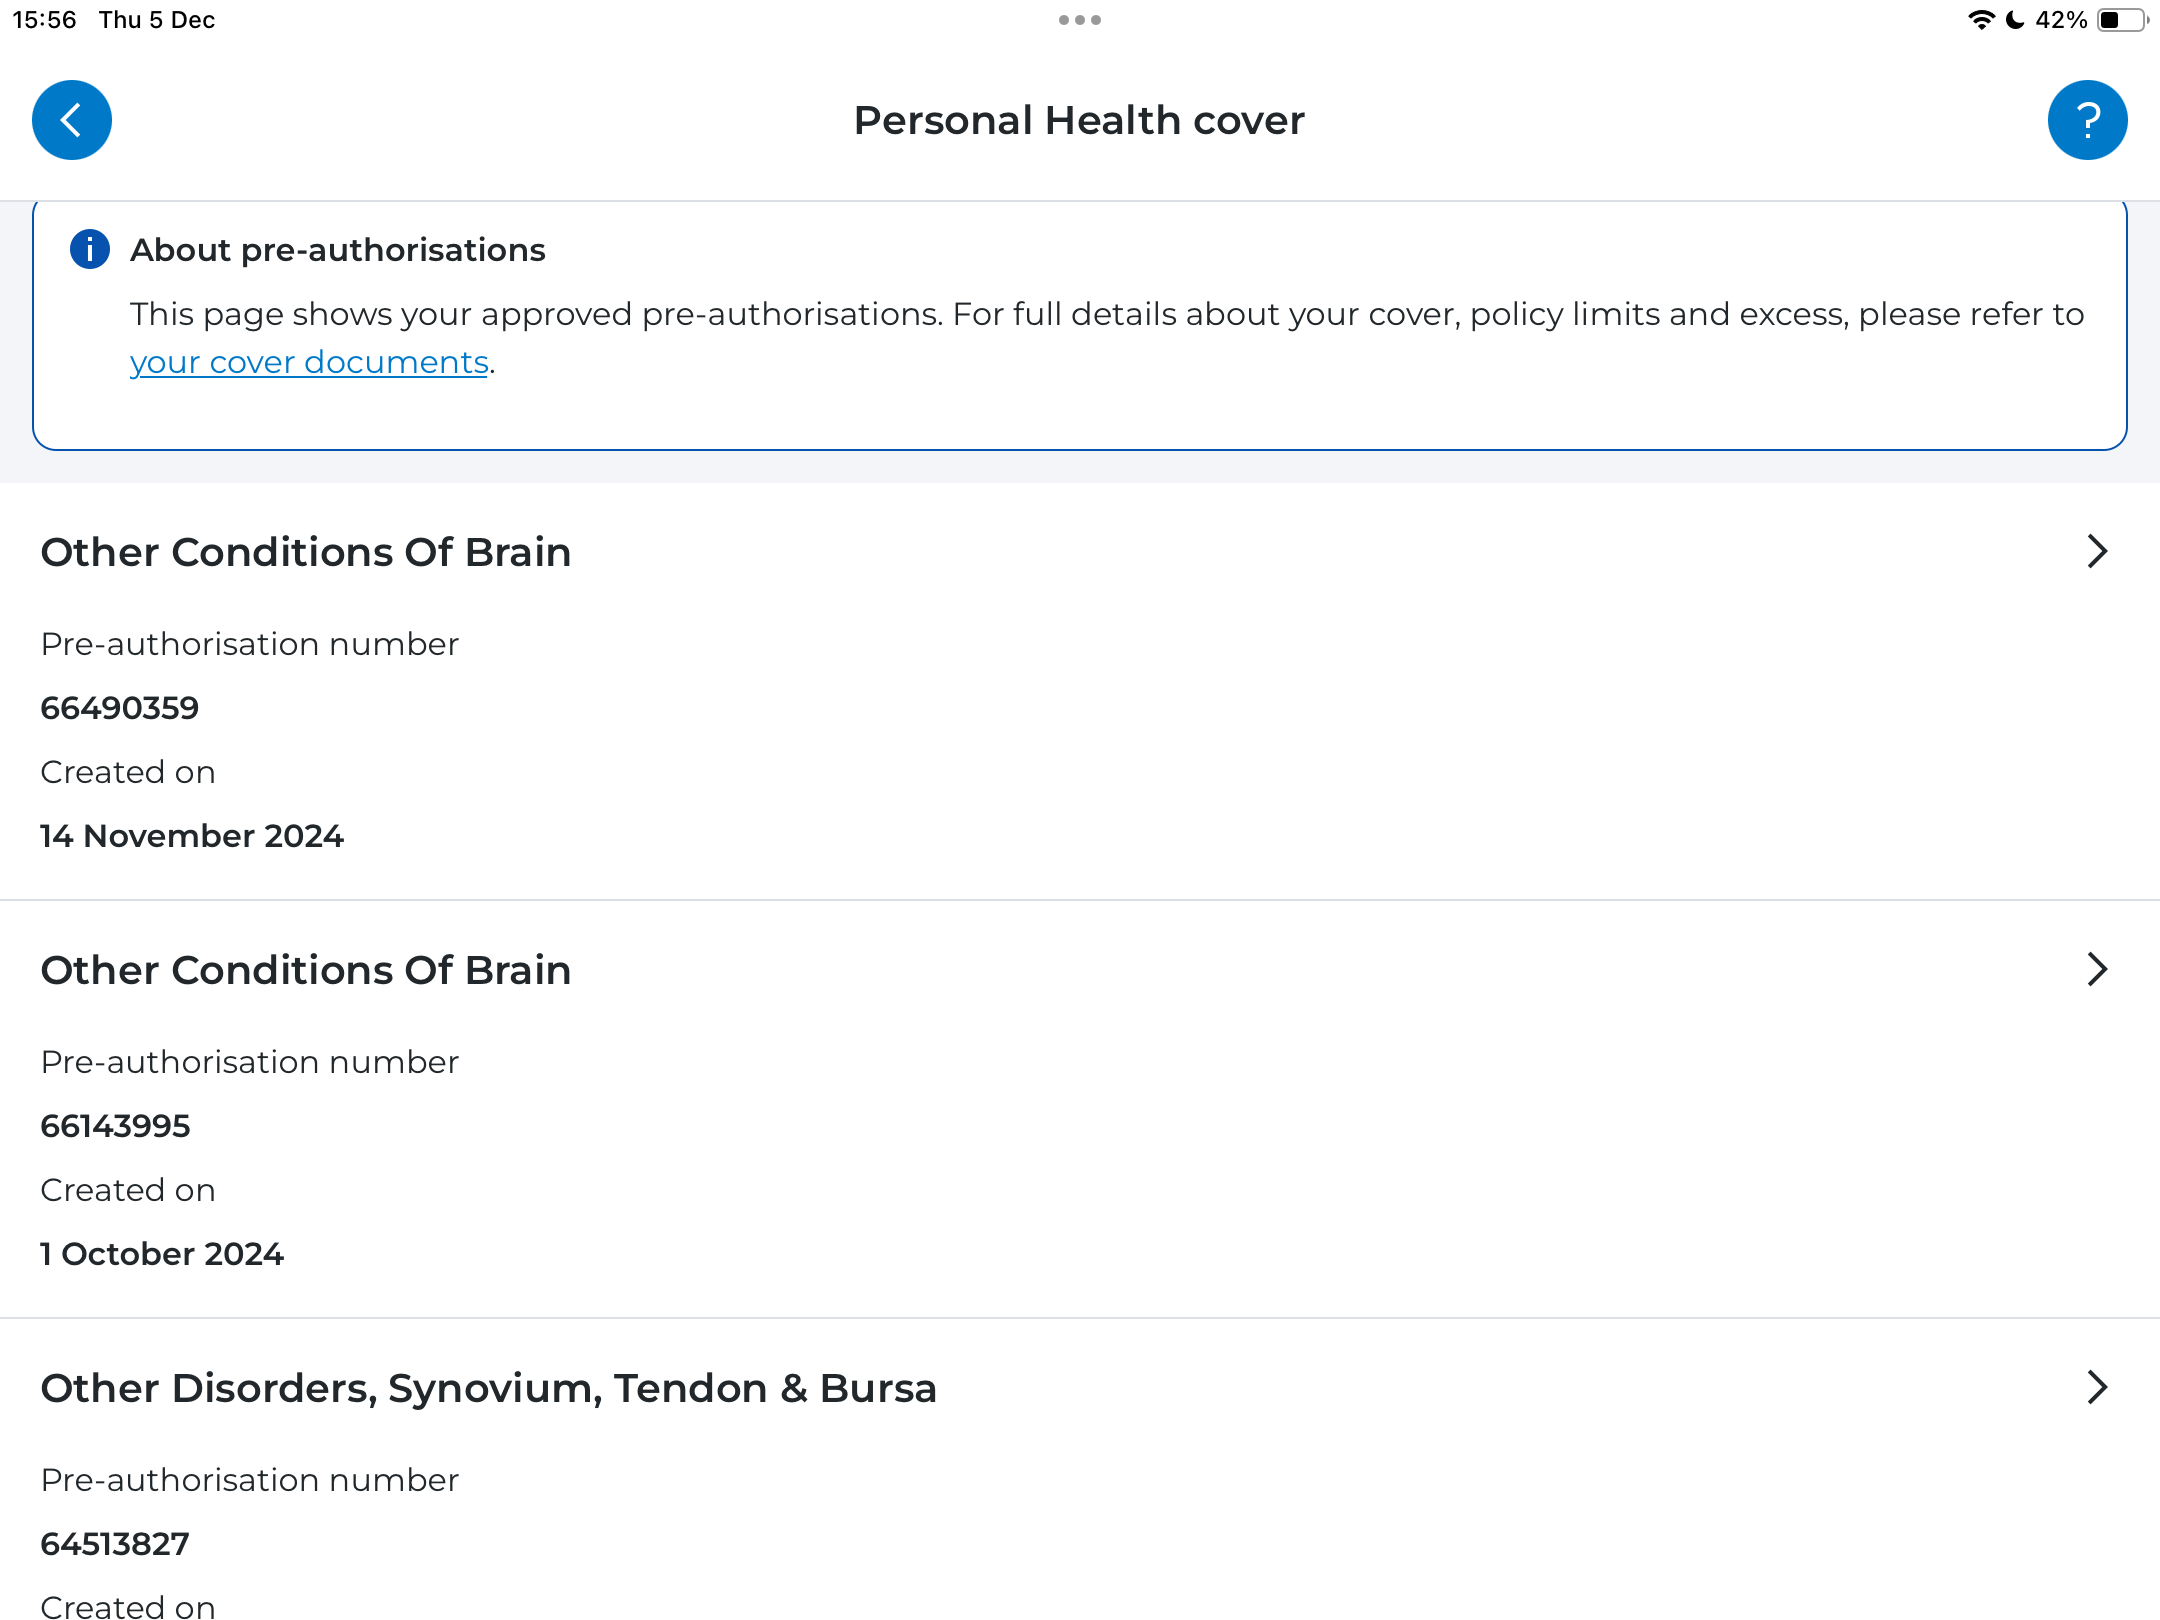The height and width of the screenshot is (1620, 2160).
Task: Tap the Wi-Fi status icon
Action: pos(1981,20)
